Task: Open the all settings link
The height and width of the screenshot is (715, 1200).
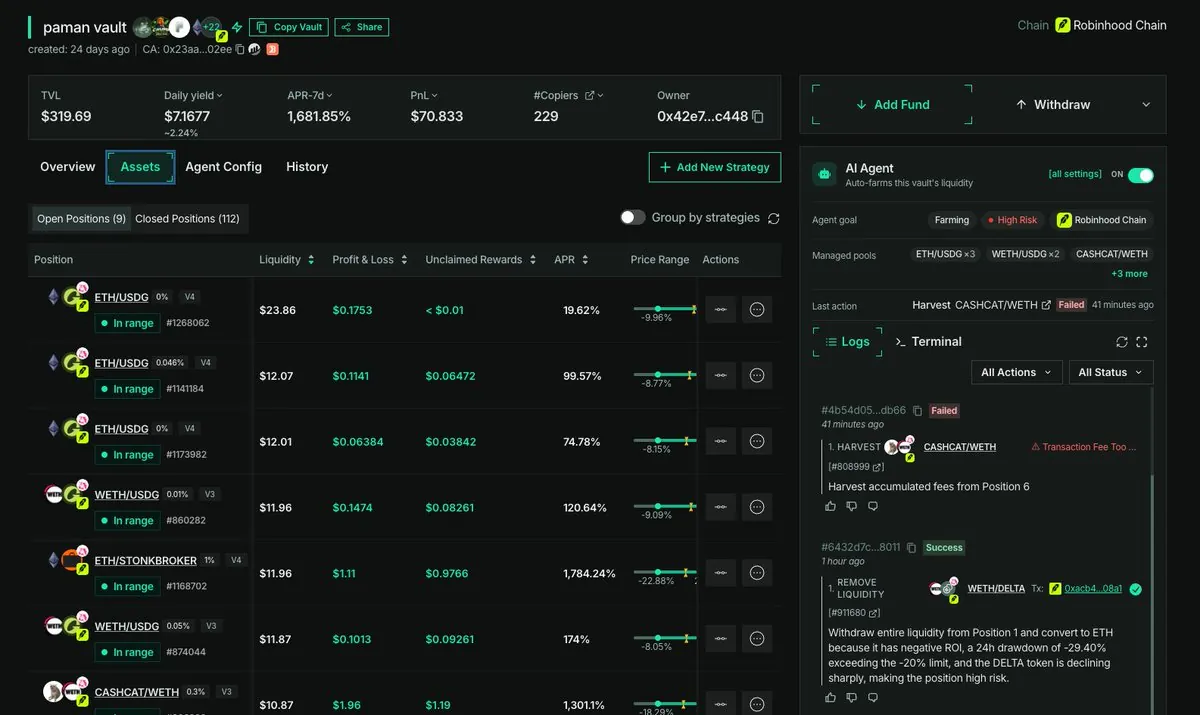Action: (1075, 174)
